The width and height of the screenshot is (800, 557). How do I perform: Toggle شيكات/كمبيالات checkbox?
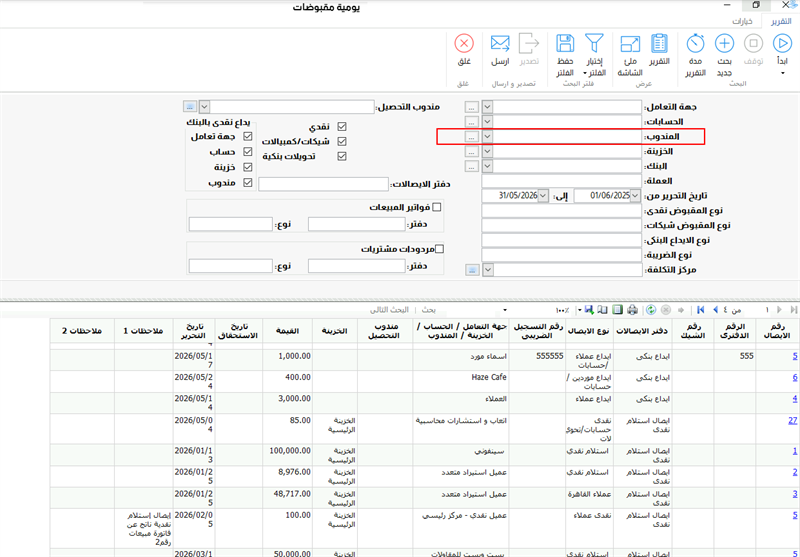(342, 141)
